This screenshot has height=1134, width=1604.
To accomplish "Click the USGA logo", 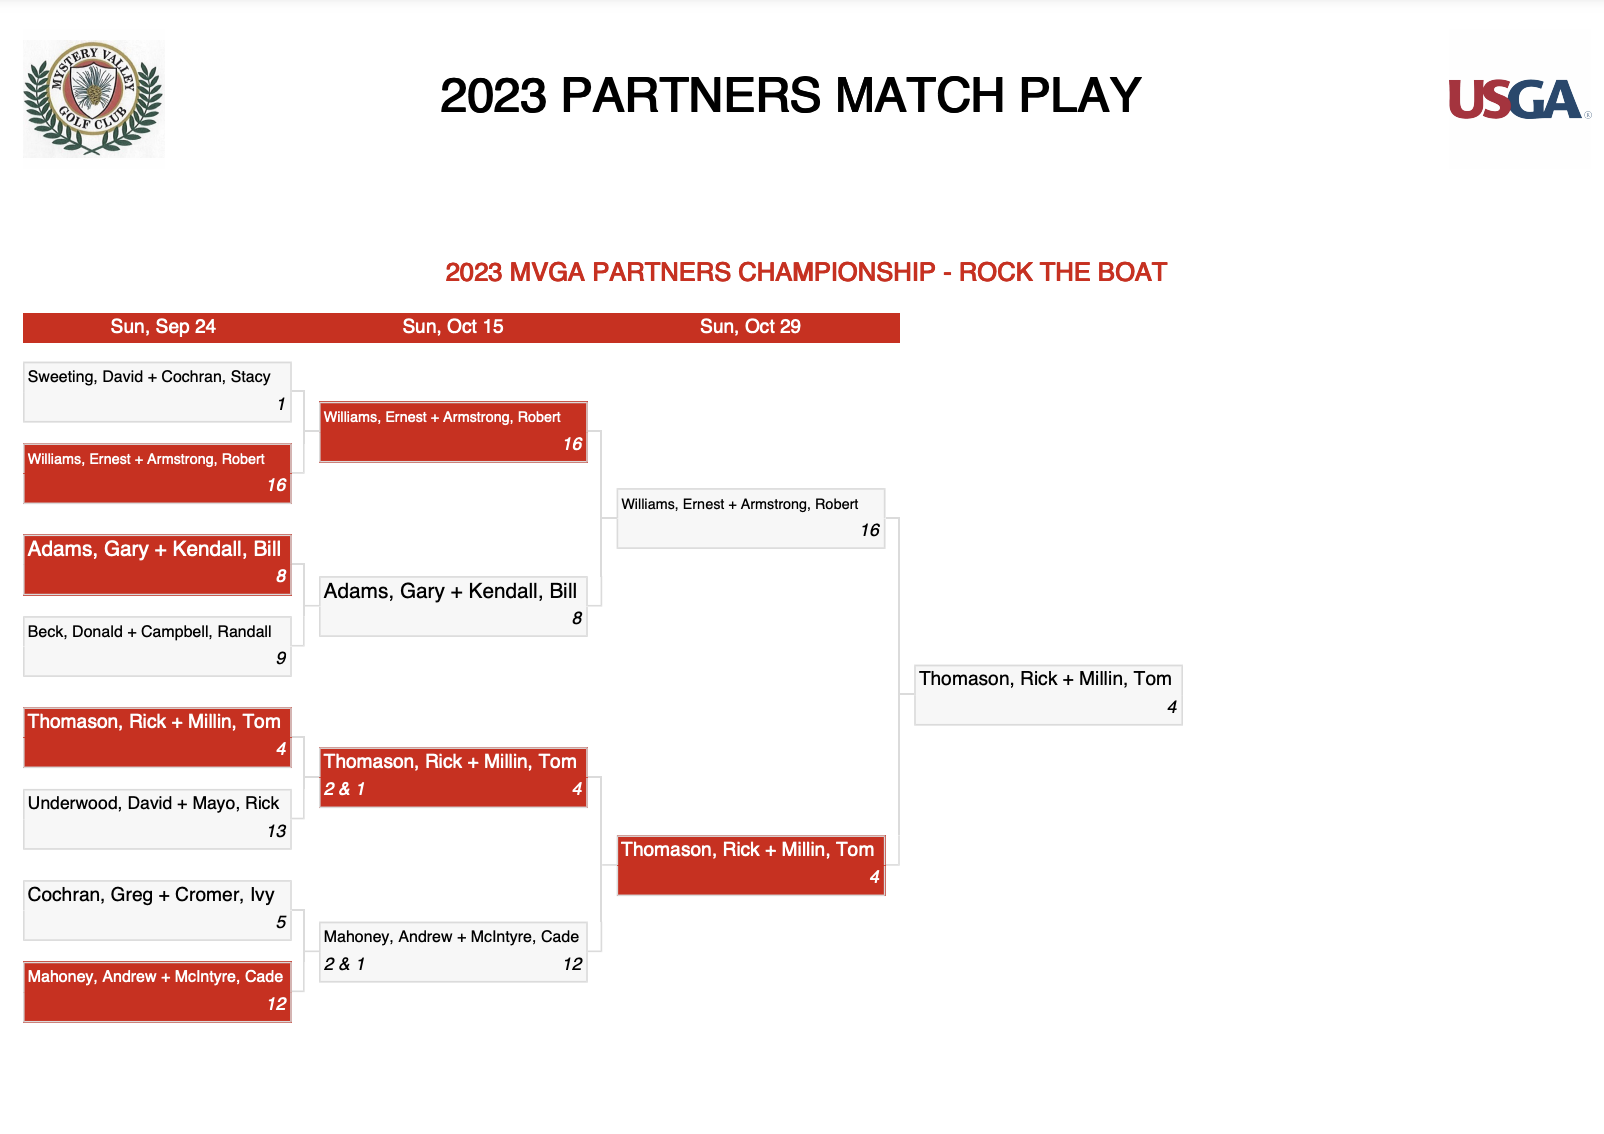I will pyautogui.click(x=1519, y=100).
